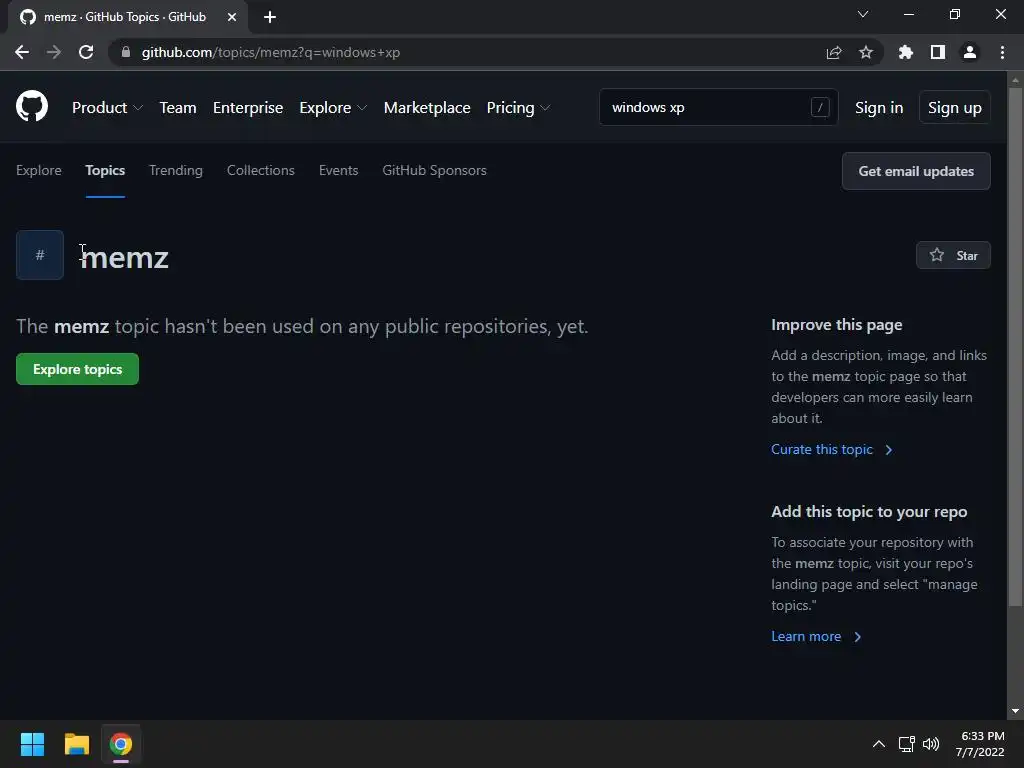This screenshot has width=1024, height=768.
Task: Click the Add this topic to your repo heading
Action: (869, 512)
